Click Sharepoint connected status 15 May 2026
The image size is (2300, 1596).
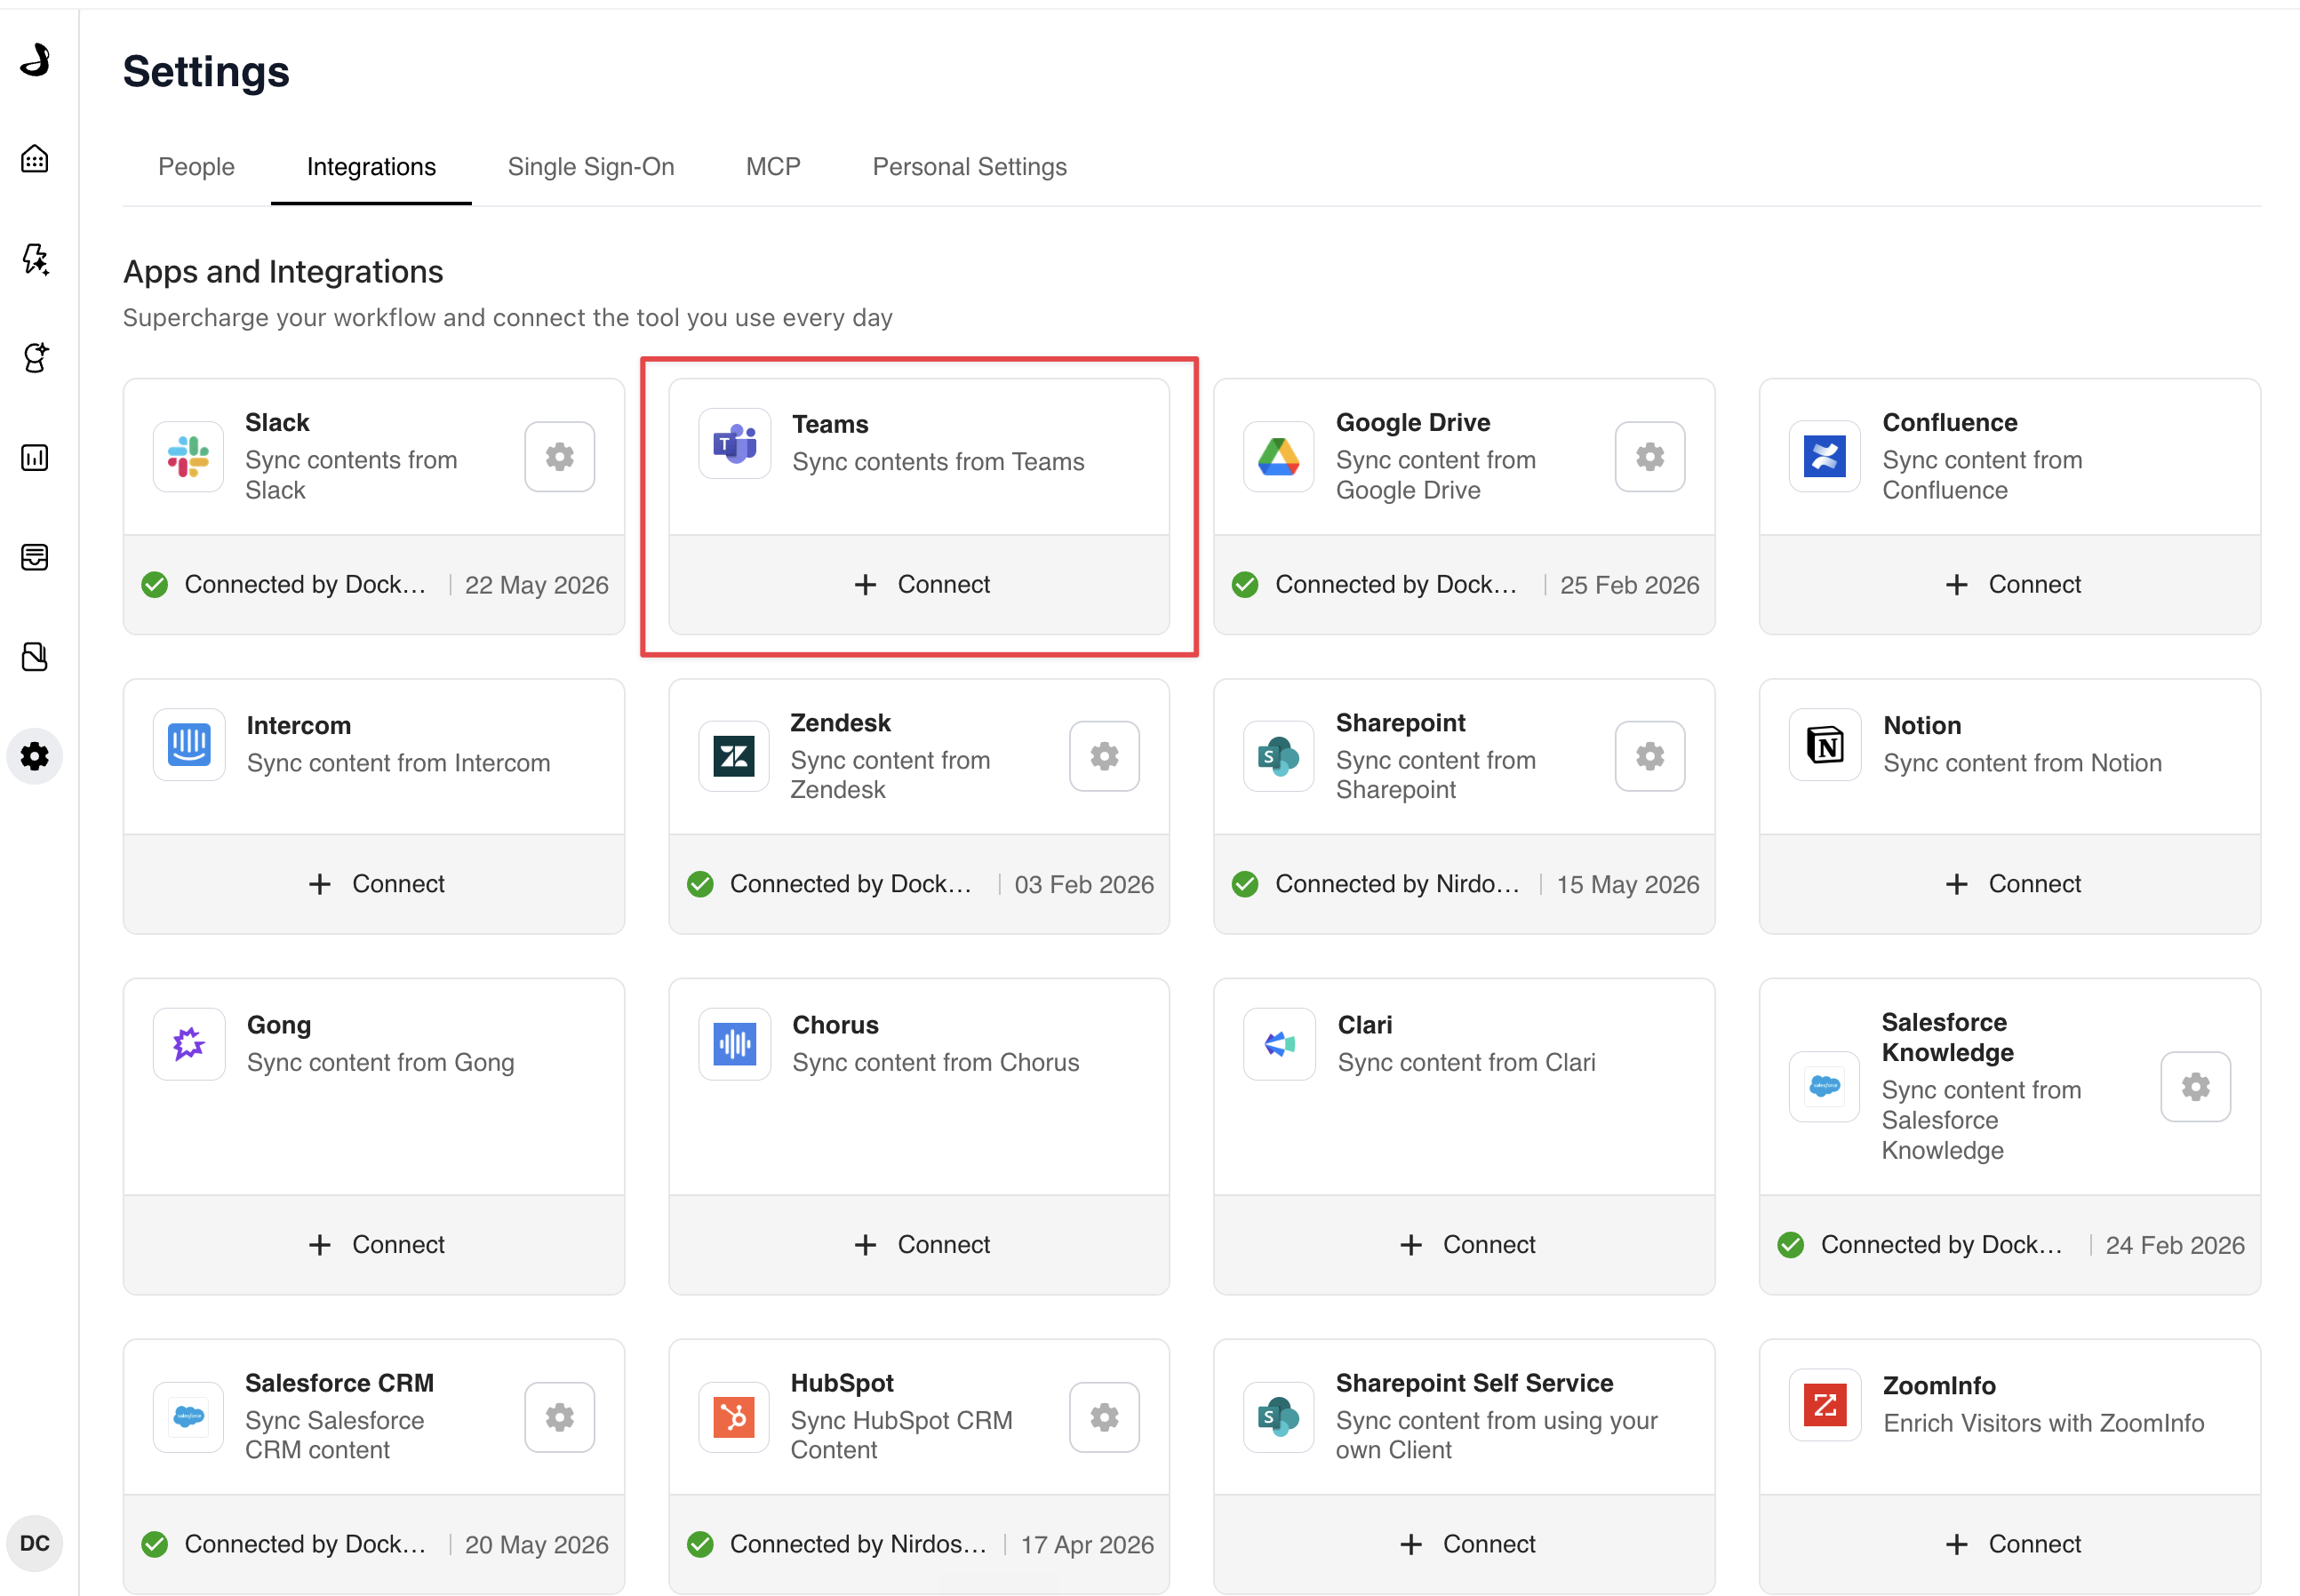tap(1465, 884)
